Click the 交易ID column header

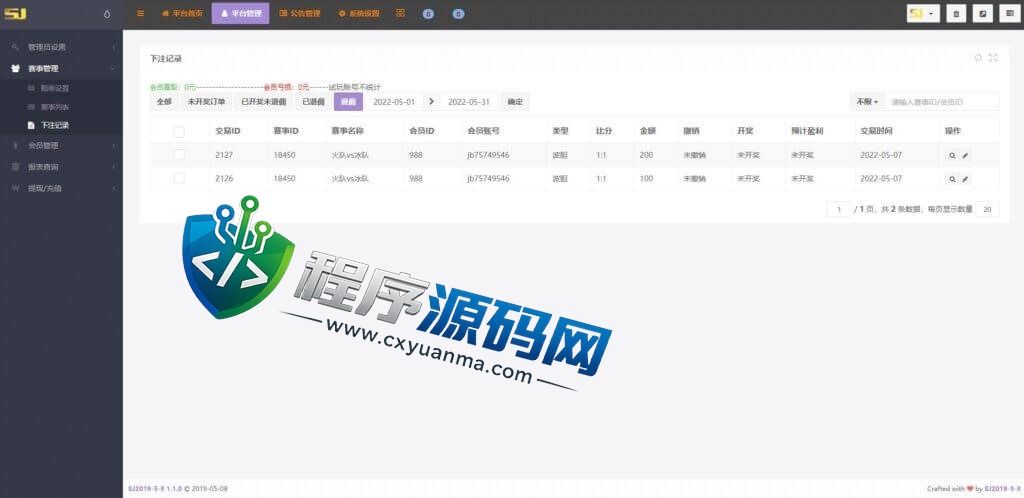coord(228,131)
